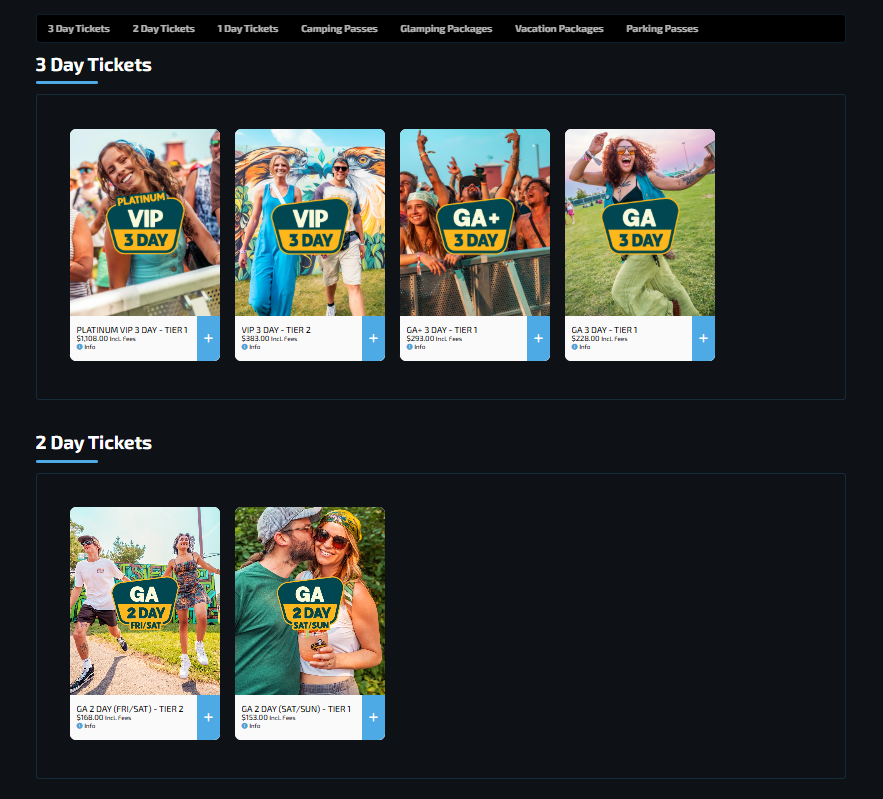Open the Parking Passes tab
This screenshot has width=883, height=799.
(662, 29)
